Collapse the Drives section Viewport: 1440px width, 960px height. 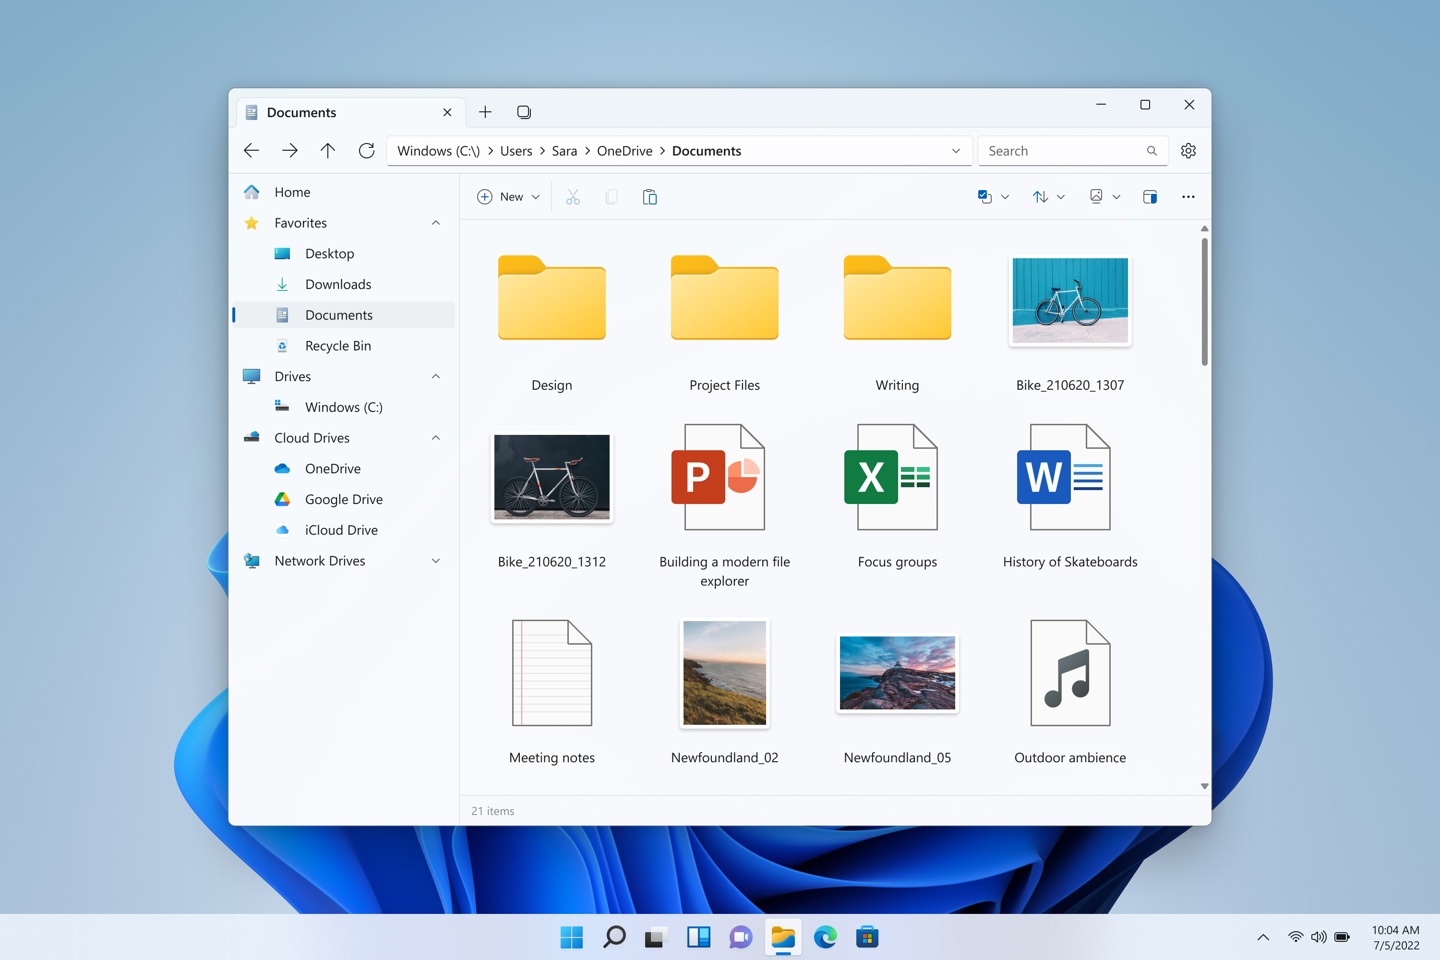(436, 377)
